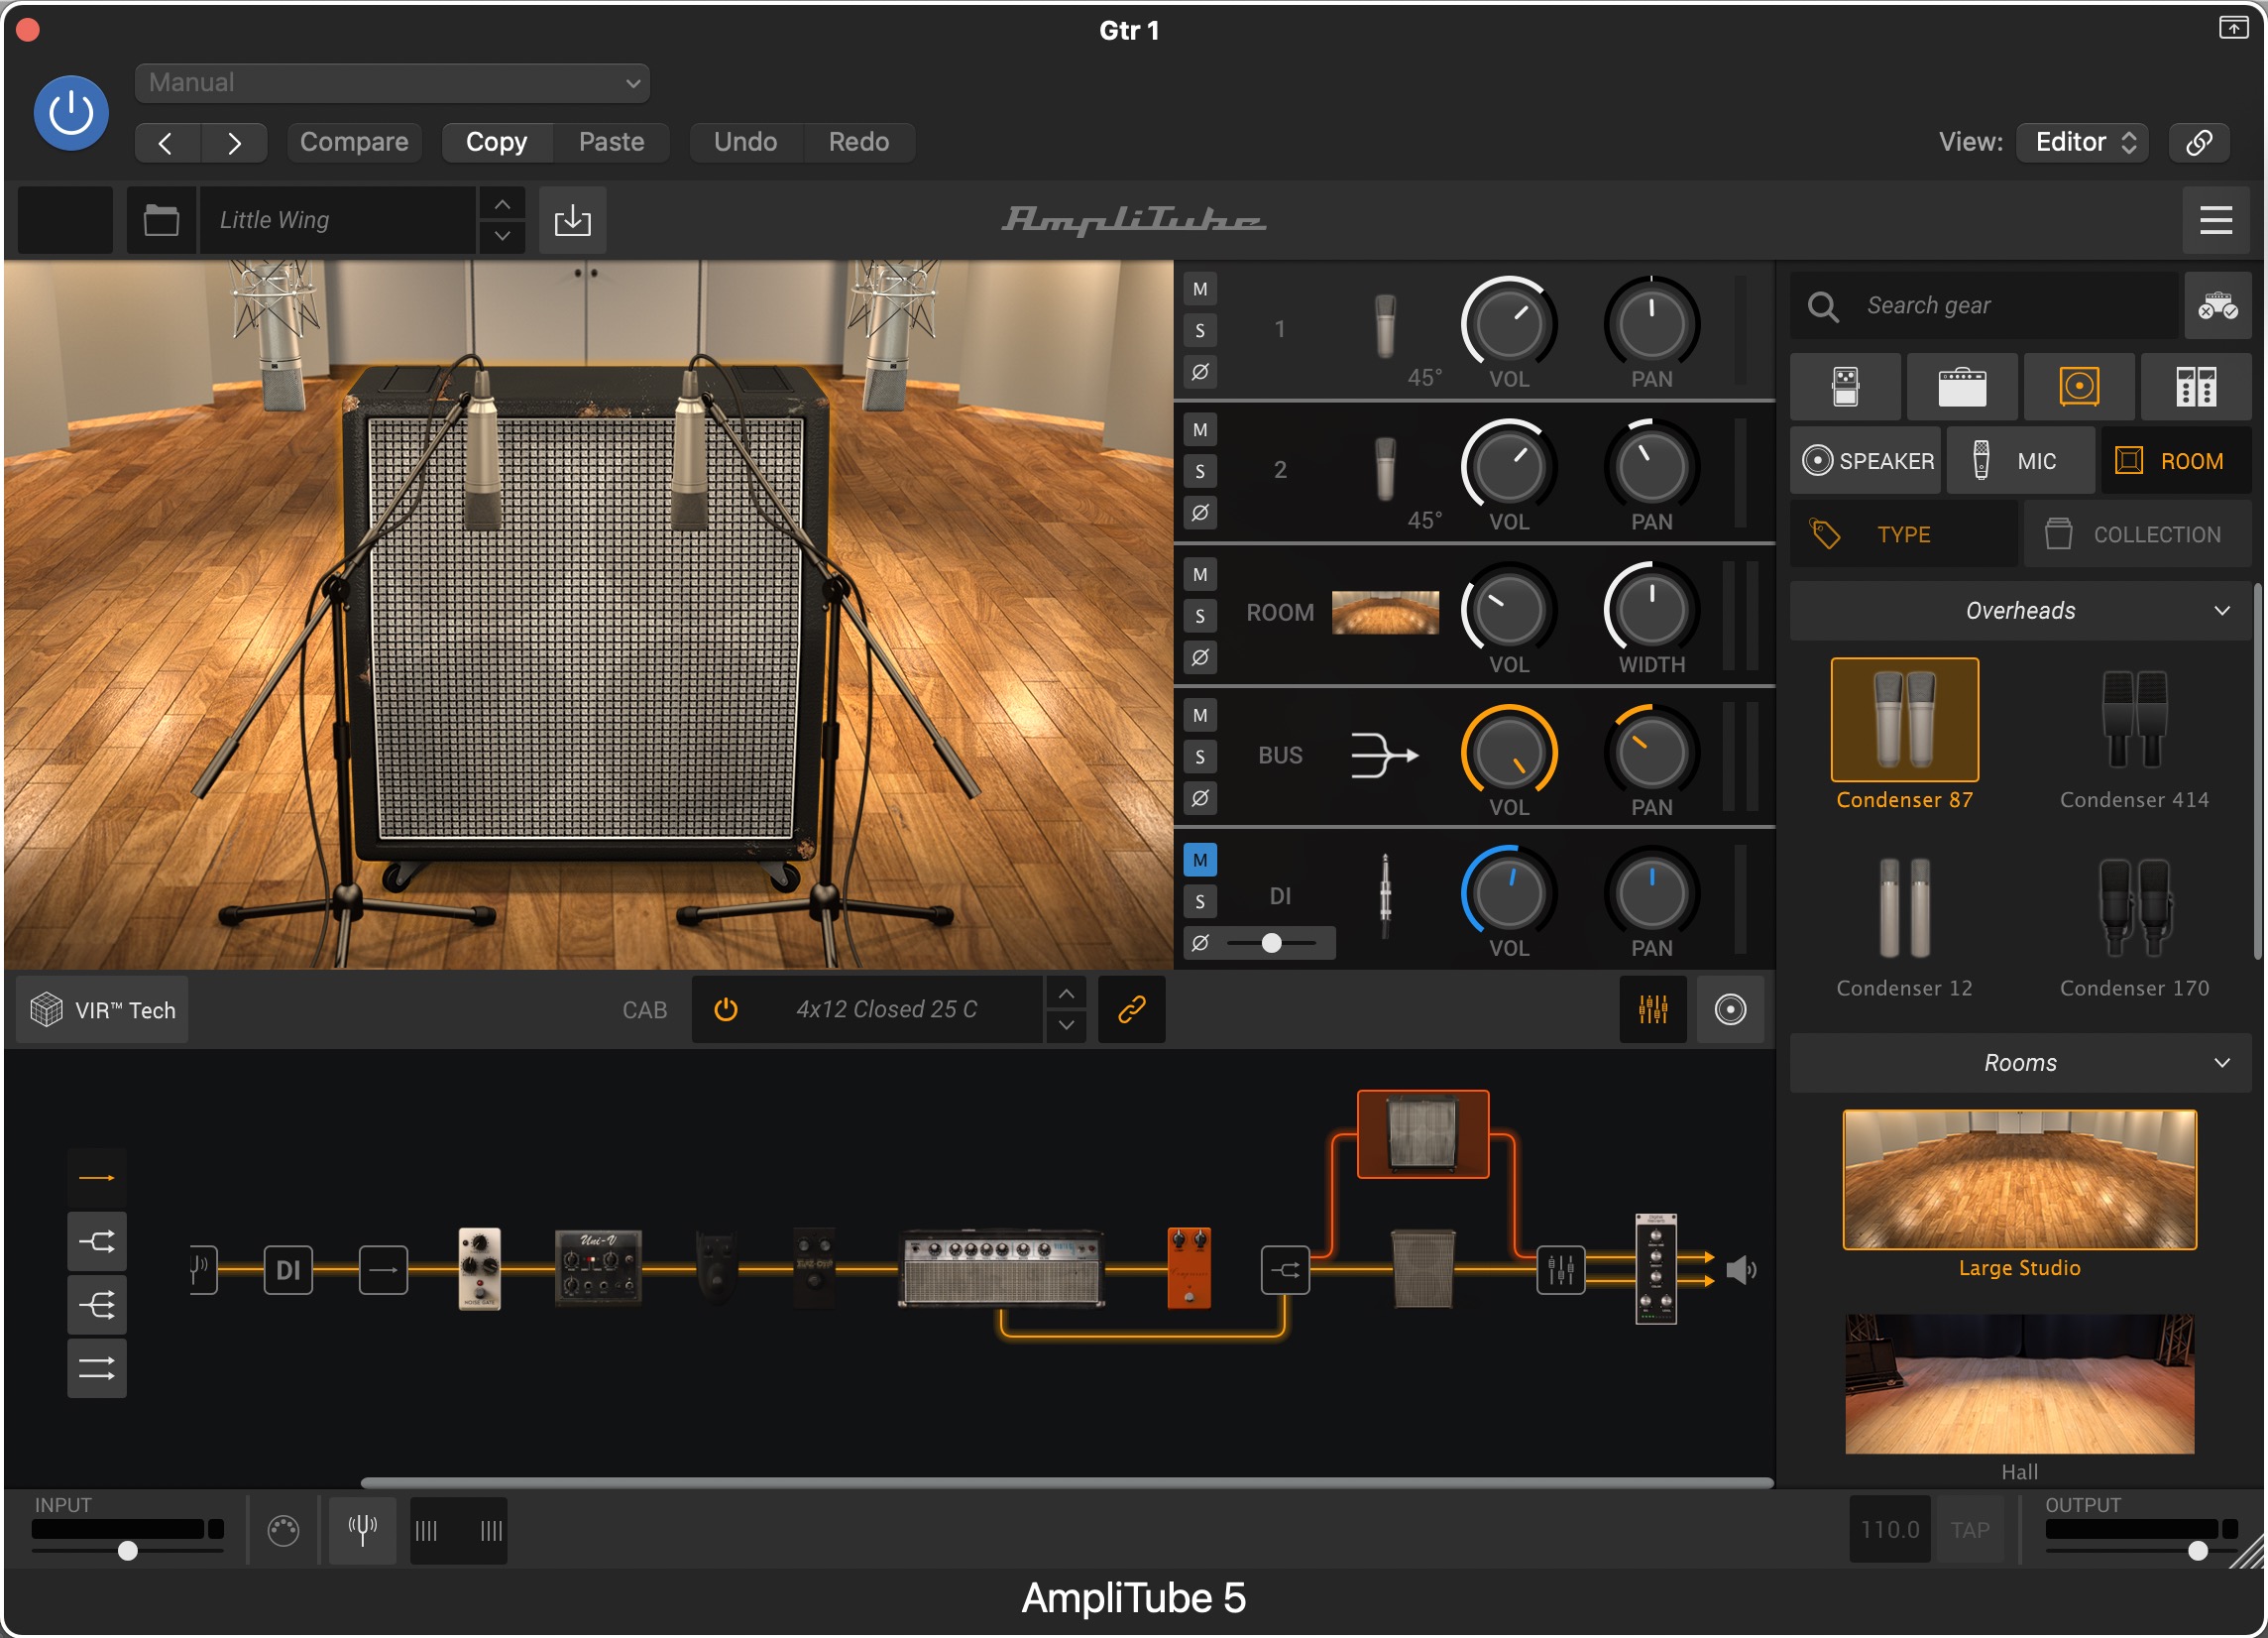Open the preset browser folder icon
Screen dimensions: 2268x1638
click(x=161, y=220)
